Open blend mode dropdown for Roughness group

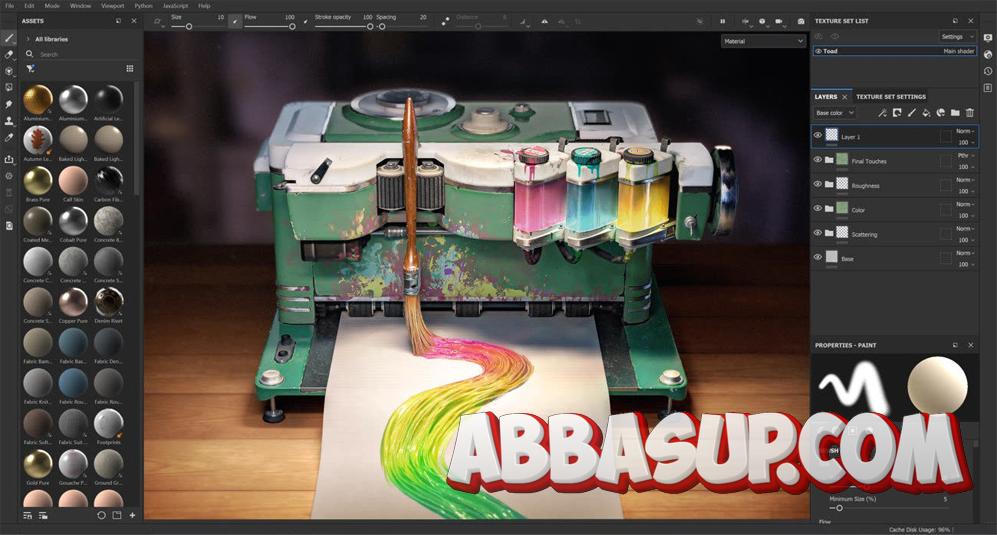click(965, 180)
